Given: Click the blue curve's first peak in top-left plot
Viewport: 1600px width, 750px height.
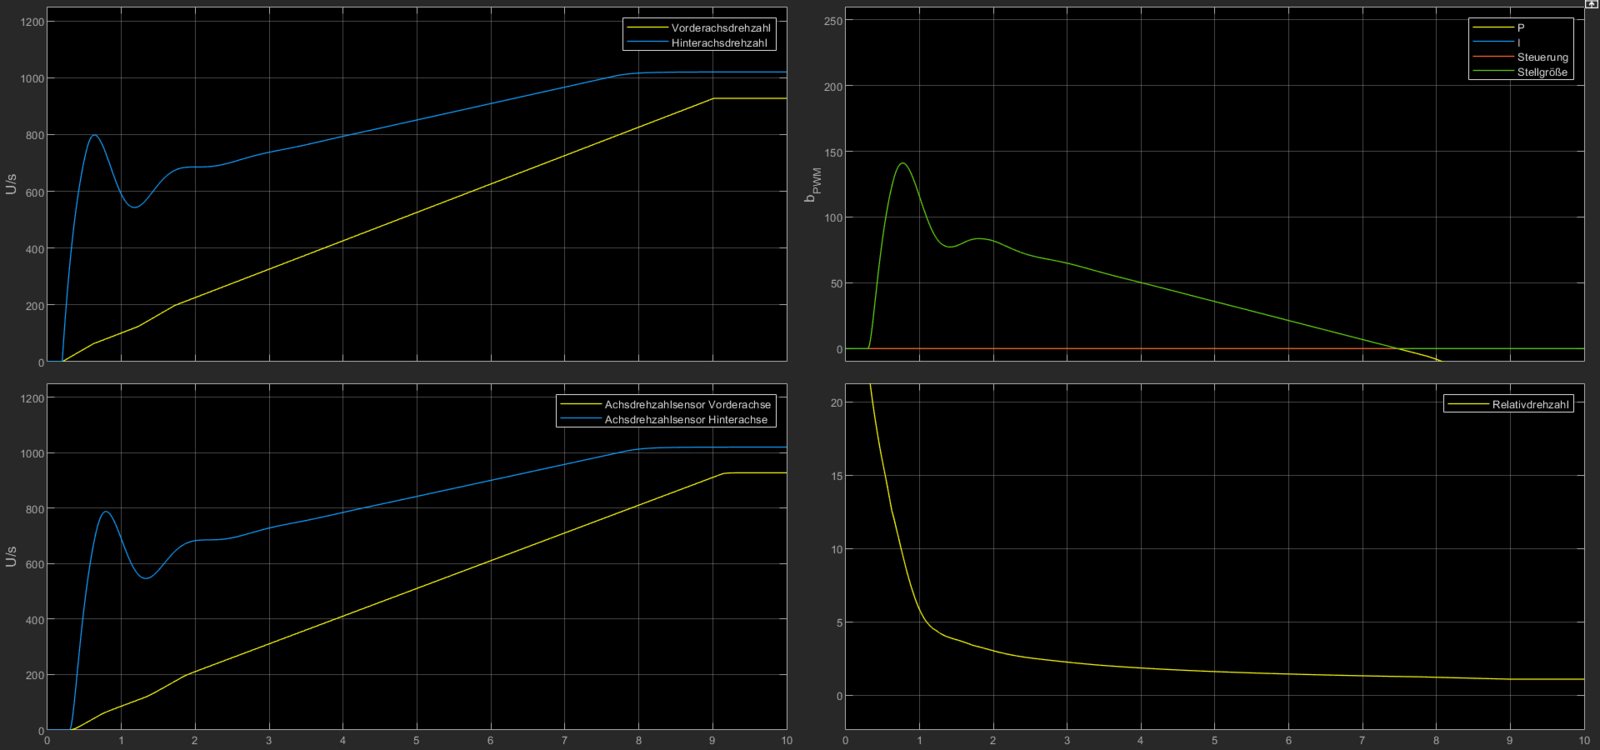Looking at the screenshot, I should pos(94,135).
